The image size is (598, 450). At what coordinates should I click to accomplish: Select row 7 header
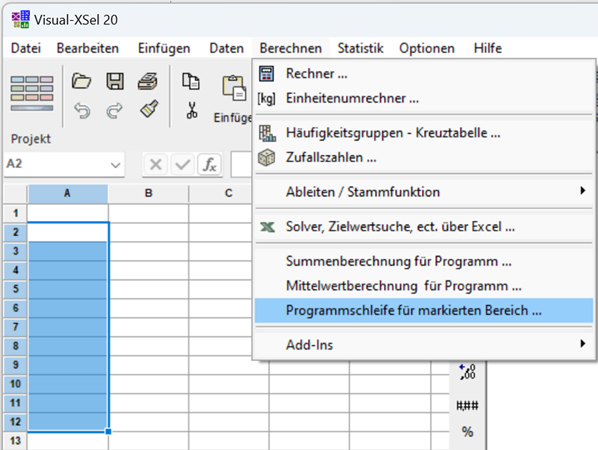click(15, 327)
